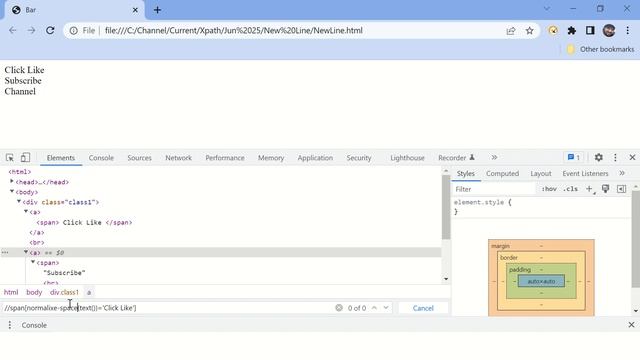Collapse the div class1 node
640x360 pixels.
[19, 202]
